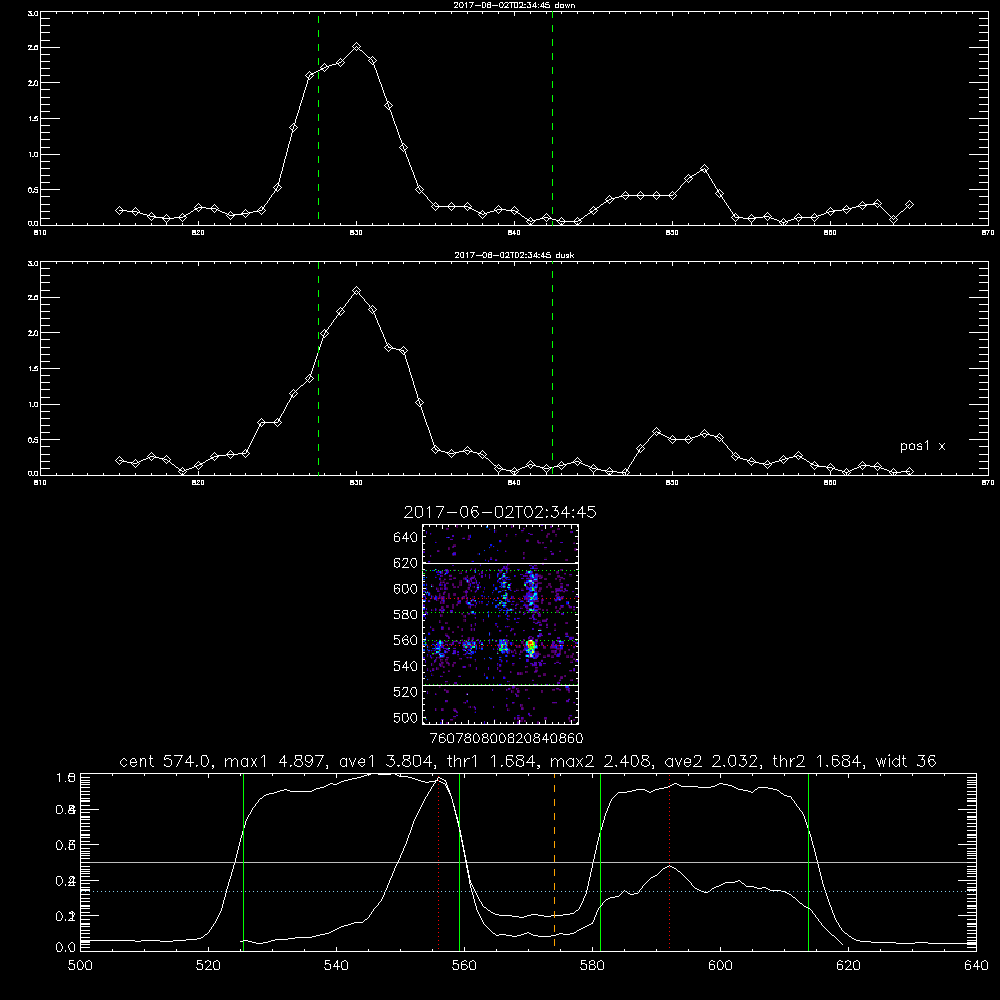Click the peak diamond marker in the dusk plot
This screenshot has height=1000, width=1000.
point(357,291)
